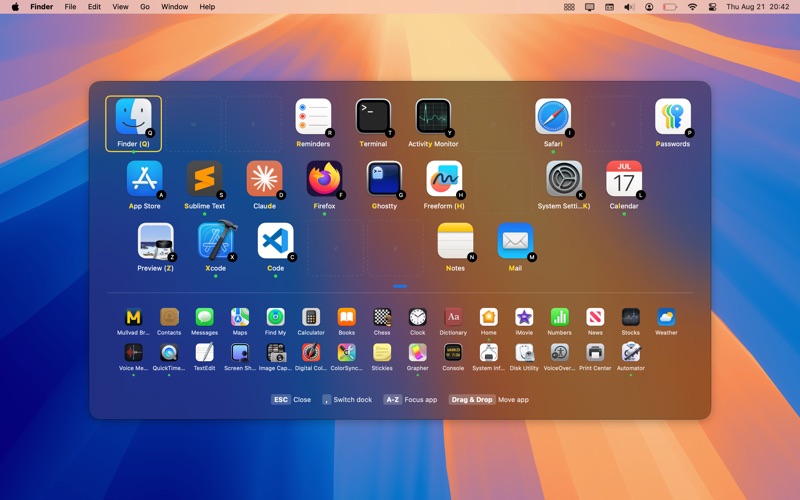Screen dimensions: 800x500
Task: Open Firefox browser
Action: pos(324,179)
